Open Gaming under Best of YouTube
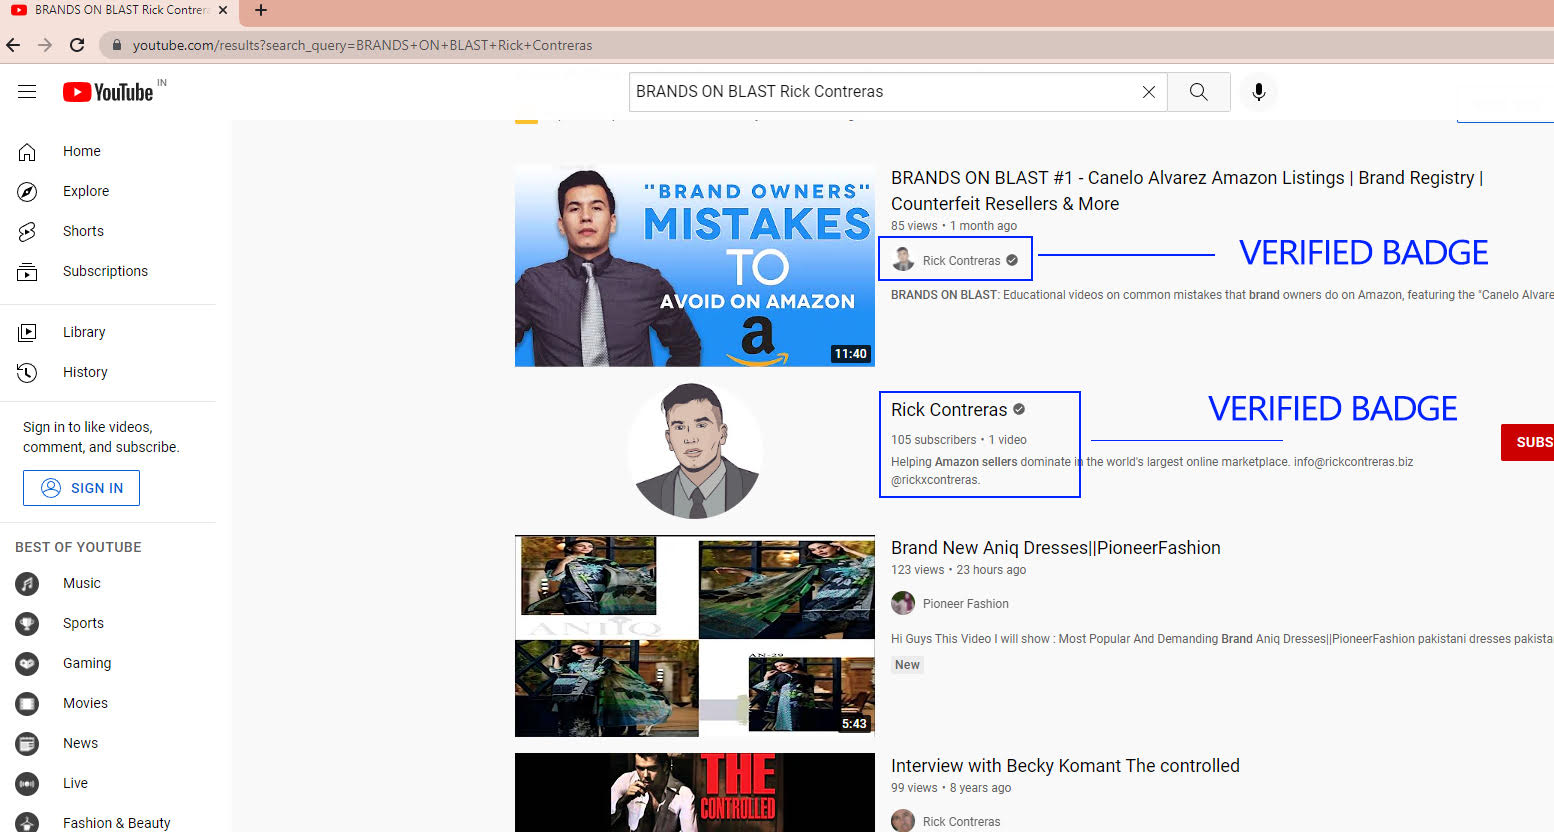The width and height of the screenshot is (1554, 832). 108,663
